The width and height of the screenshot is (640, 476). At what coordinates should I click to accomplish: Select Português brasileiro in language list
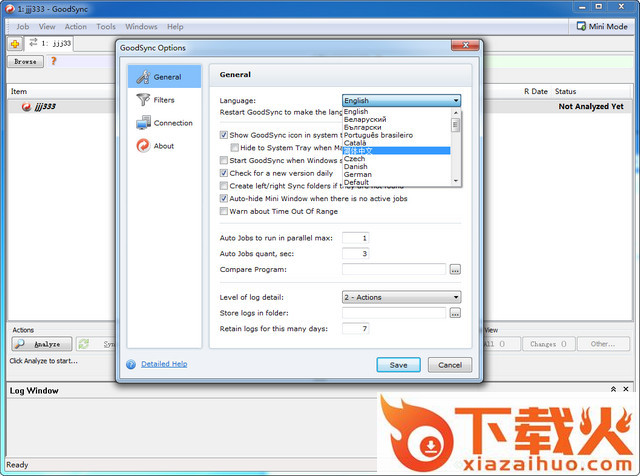click(x=396, y=135)
